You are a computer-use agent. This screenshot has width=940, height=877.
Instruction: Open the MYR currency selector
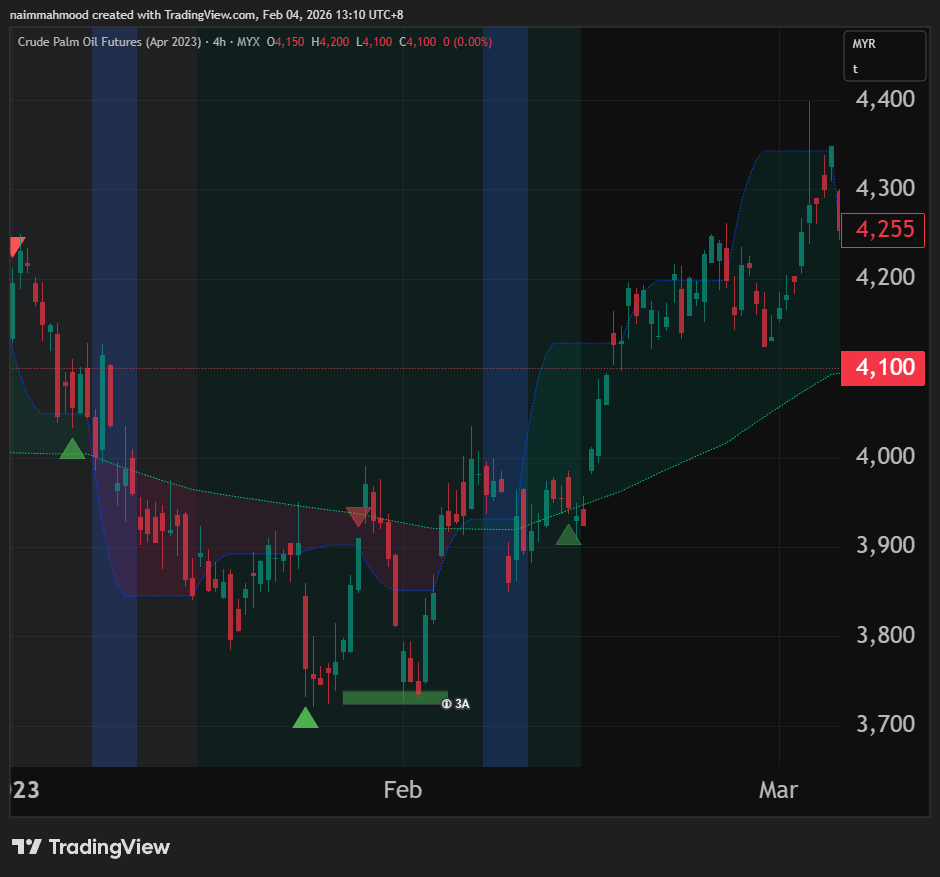click(x=864, y=45)
